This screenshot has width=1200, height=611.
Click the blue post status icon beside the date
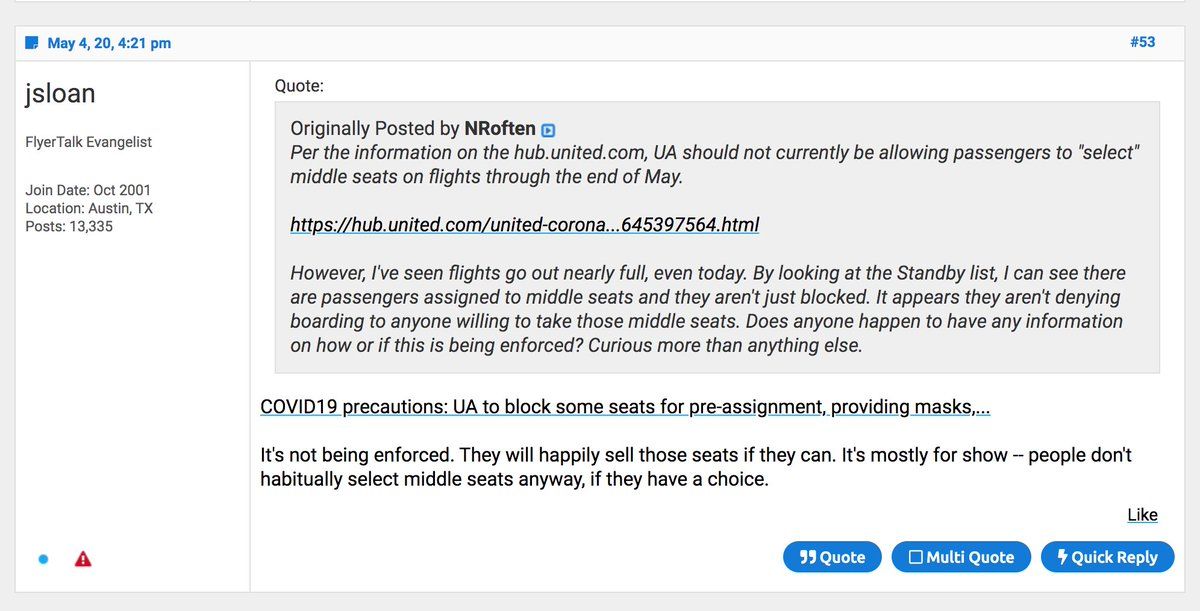click(x=32, y=43)
